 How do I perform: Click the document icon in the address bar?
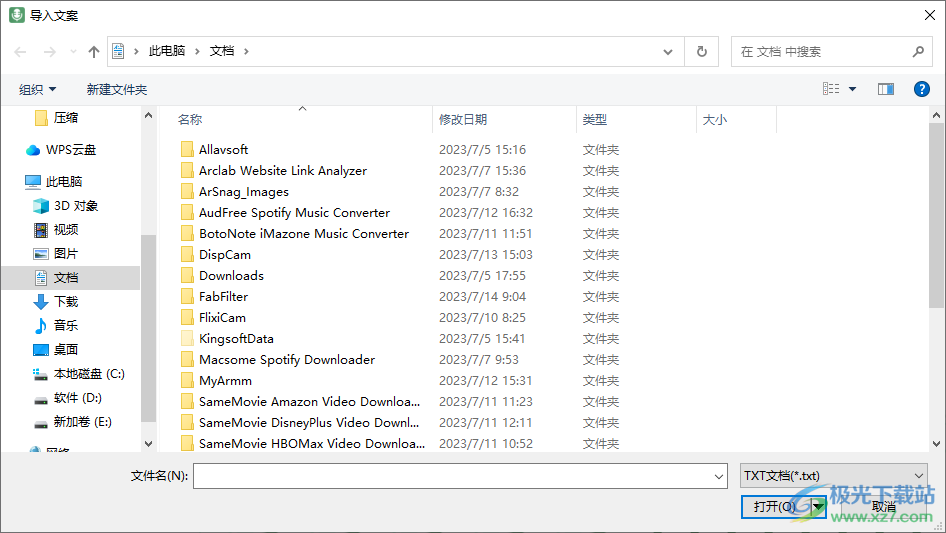[x=119, y=51]
